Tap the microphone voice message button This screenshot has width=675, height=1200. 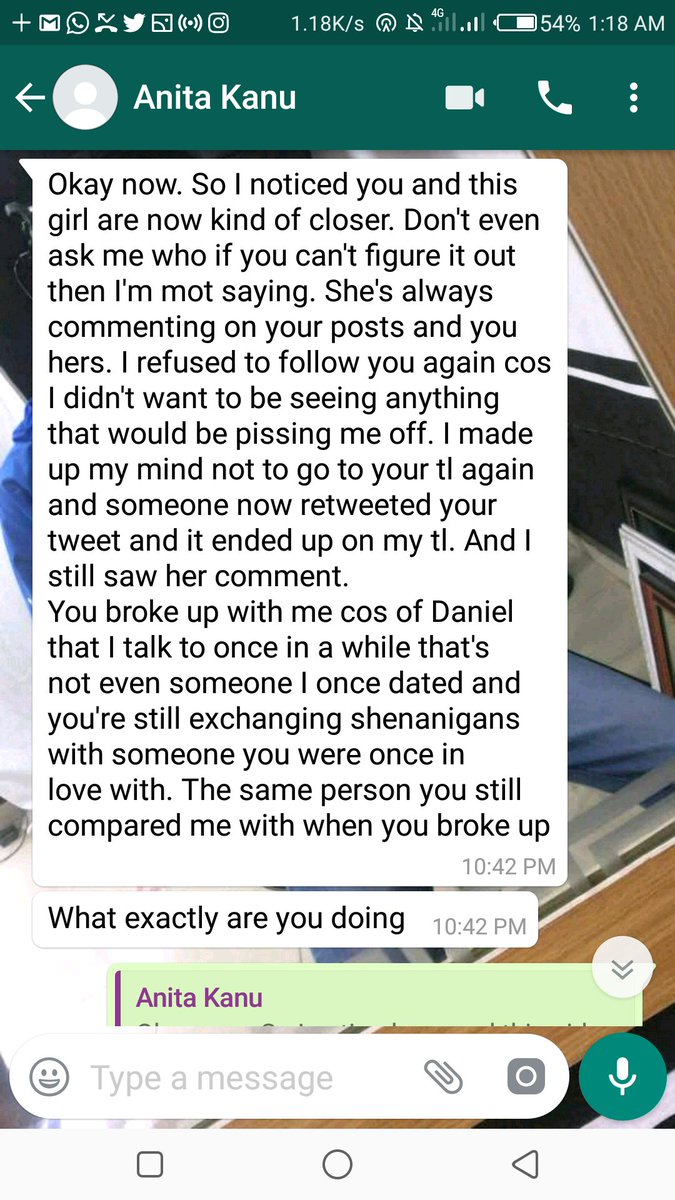tap(623, 1077)
